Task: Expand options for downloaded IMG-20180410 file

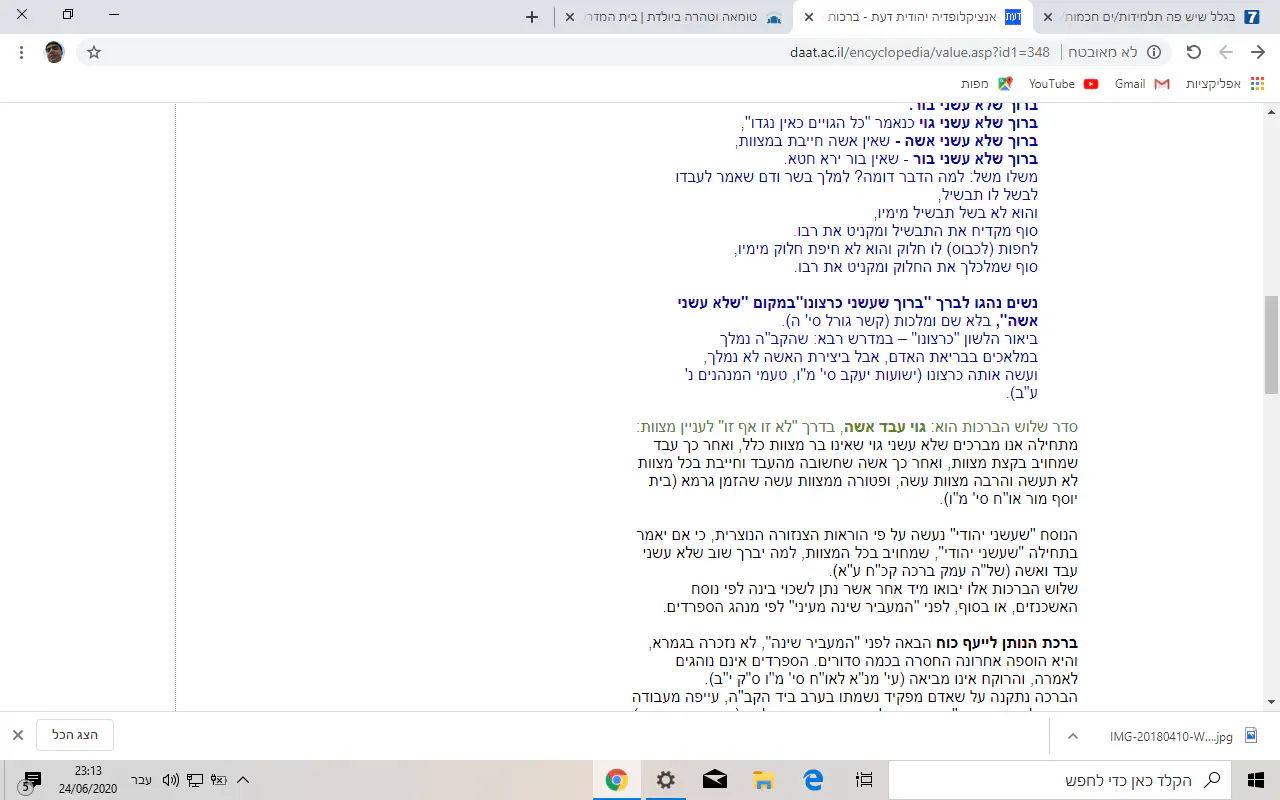Action: click(x=1073, y=736)
